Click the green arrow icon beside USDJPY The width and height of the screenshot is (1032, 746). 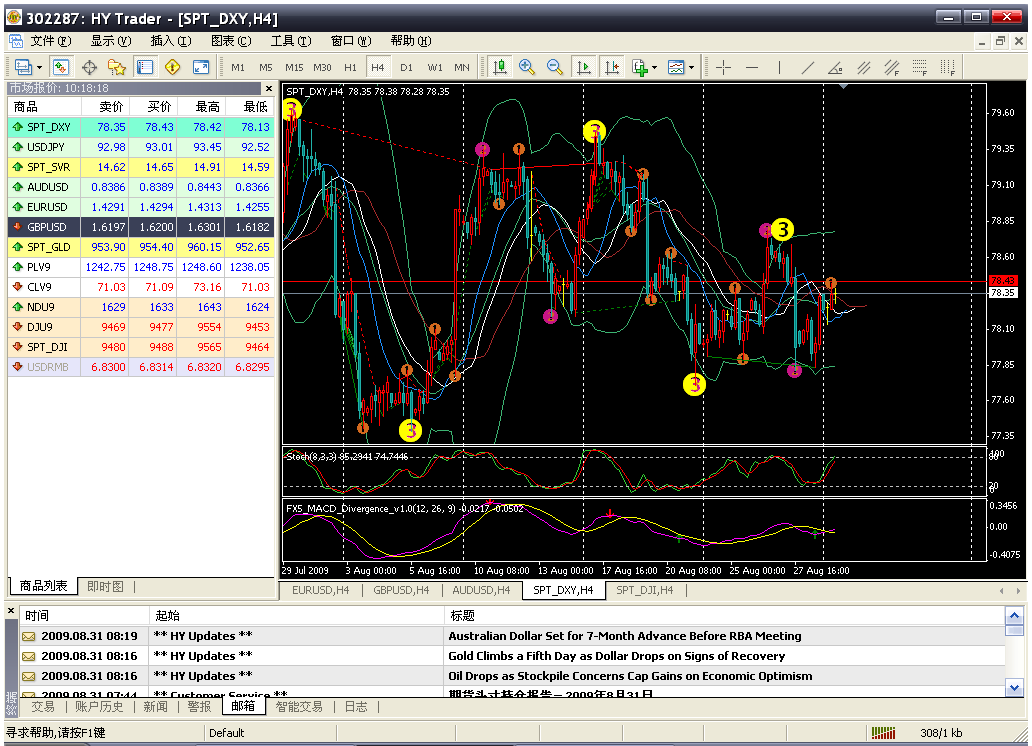pyautogui.click(x=18, y=147)
